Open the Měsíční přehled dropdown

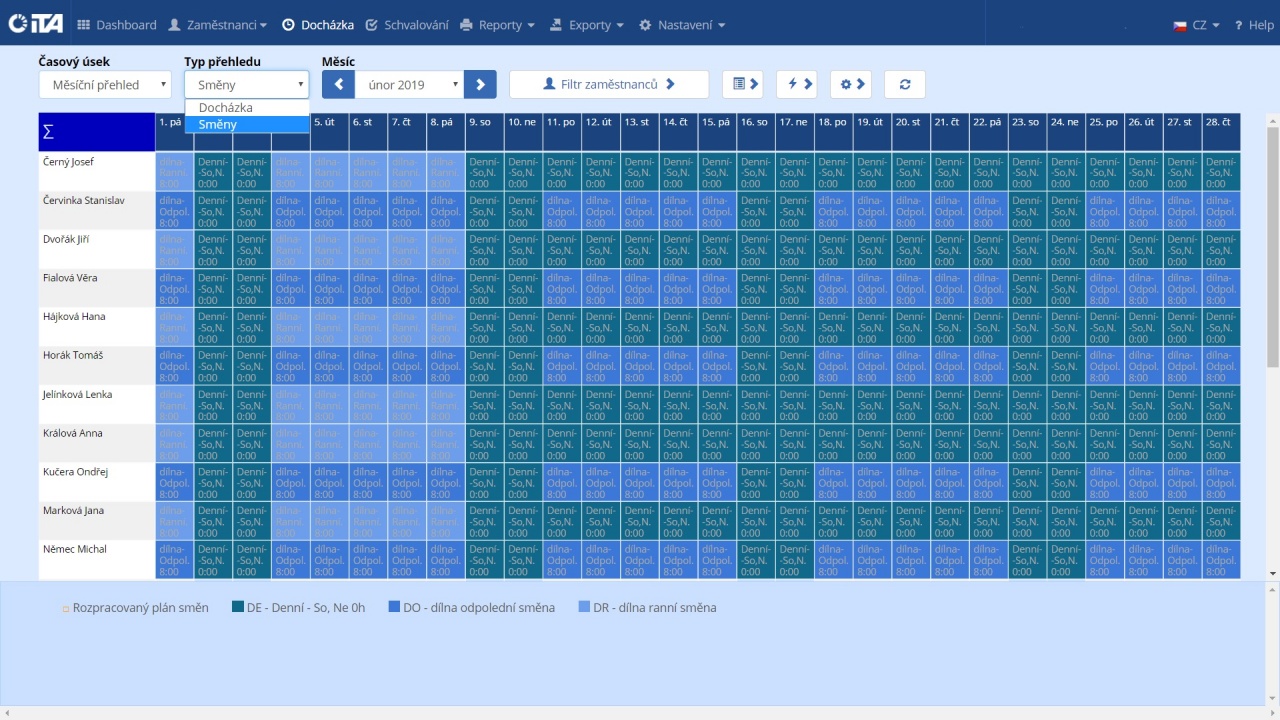coord(107,84)
